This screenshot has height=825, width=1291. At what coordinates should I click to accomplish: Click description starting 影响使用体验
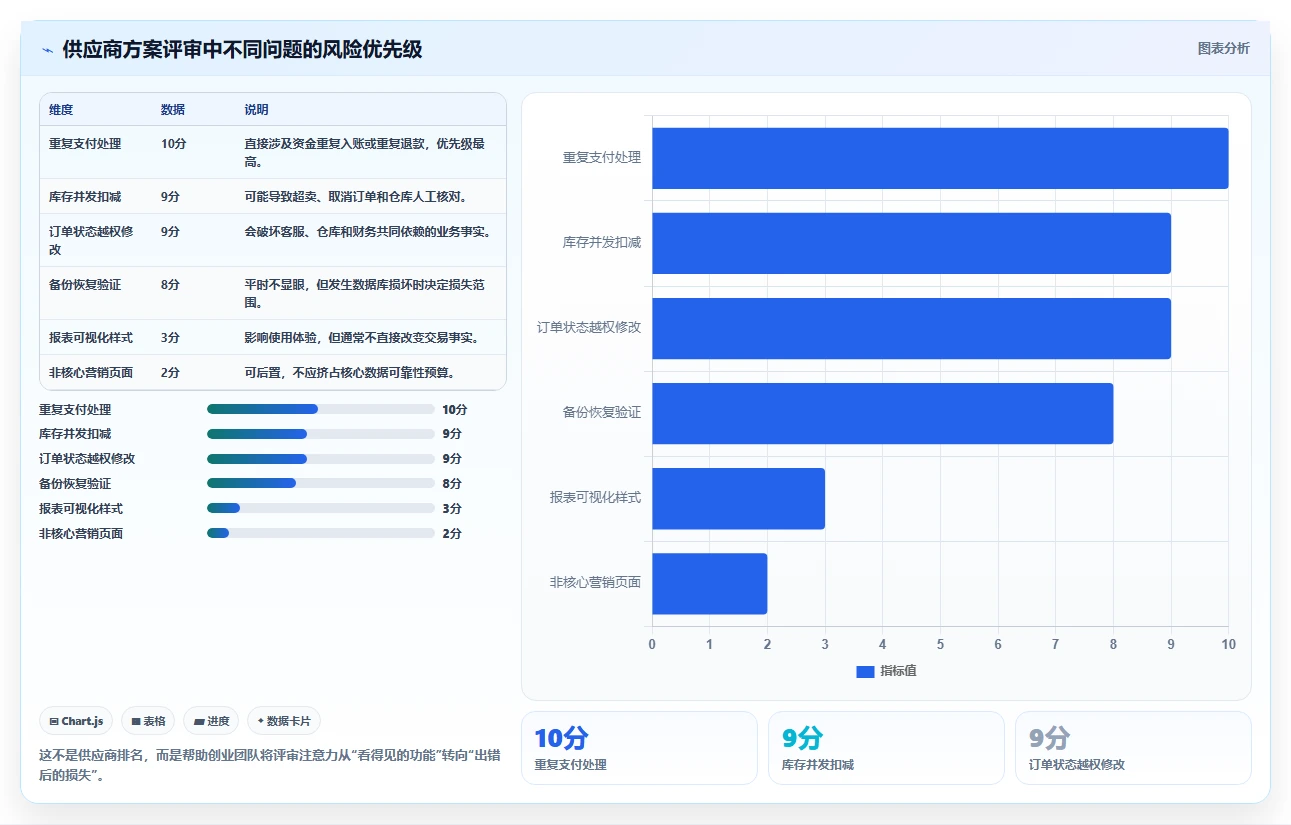tap(362, 338)
